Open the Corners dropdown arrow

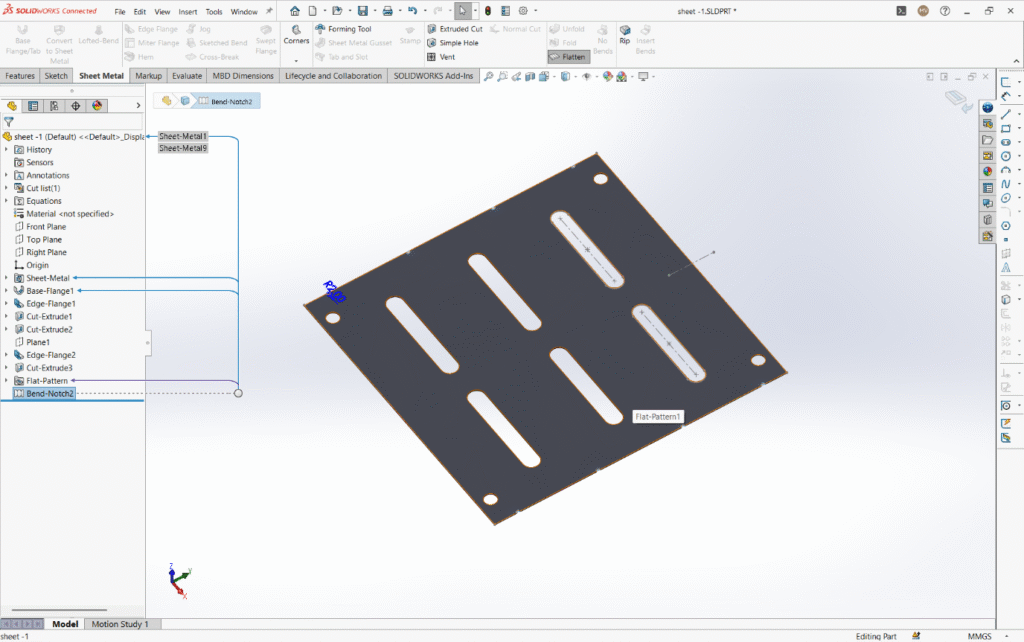tap(295, 60)
